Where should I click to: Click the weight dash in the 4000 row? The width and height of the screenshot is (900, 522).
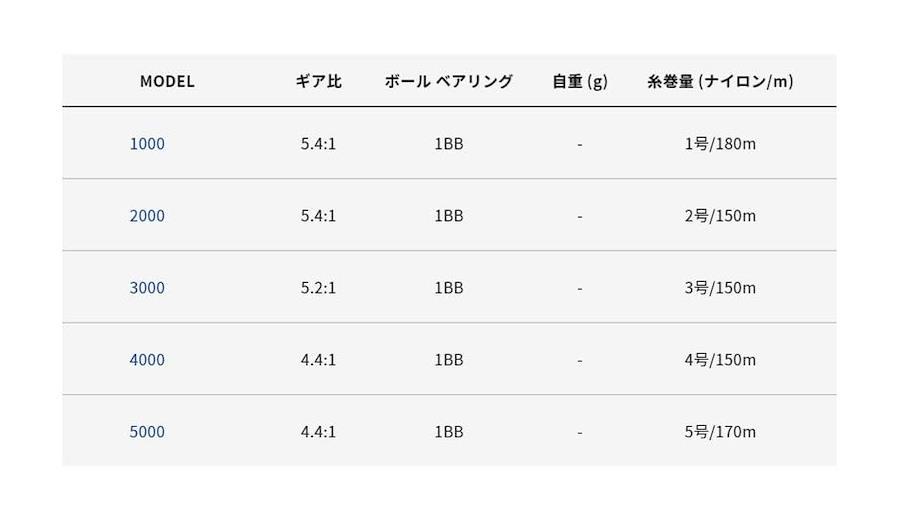coord(580,360)
